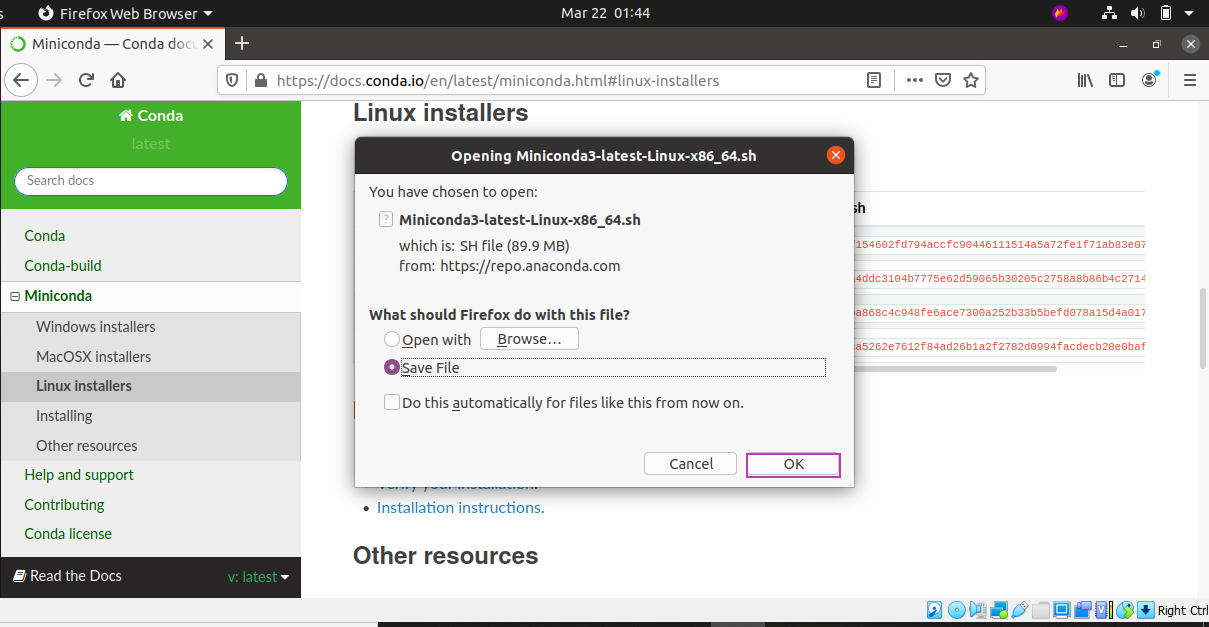Reload the current page
The image size is (1209, 627).
tap(87, 80)
